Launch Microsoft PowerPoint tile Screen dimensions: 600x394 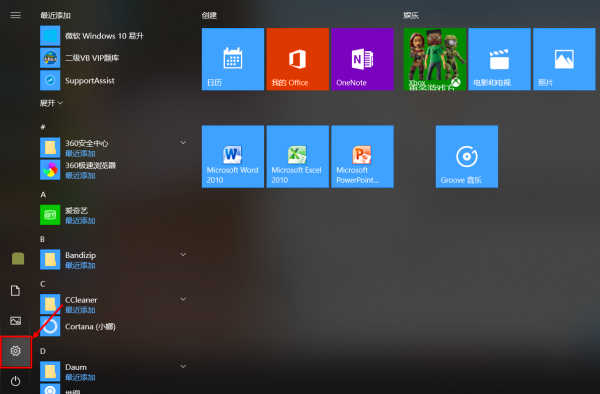(362, 156)
